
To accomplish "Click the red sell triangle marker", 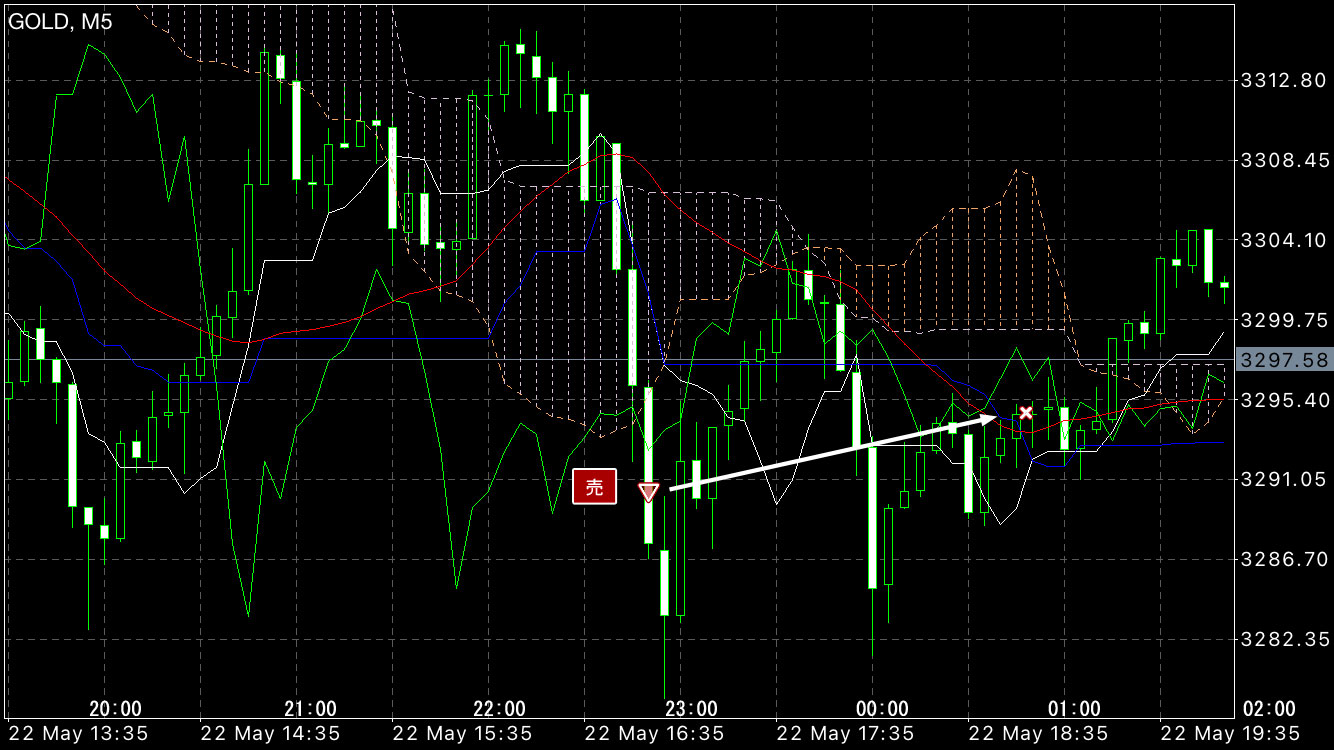I will [x=648, y=492].
